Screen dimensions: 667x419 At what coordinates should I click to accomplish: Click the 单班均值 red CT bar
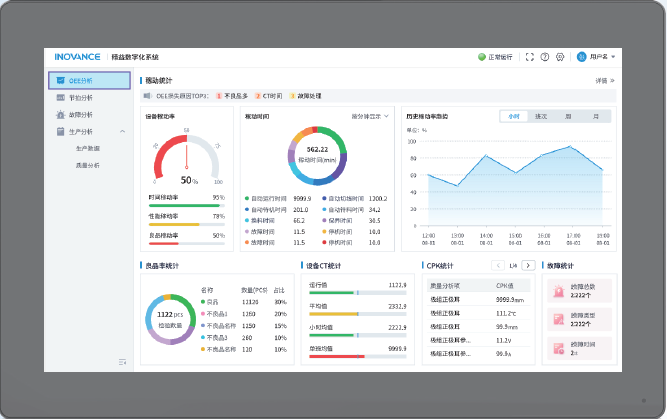[357, 356]
